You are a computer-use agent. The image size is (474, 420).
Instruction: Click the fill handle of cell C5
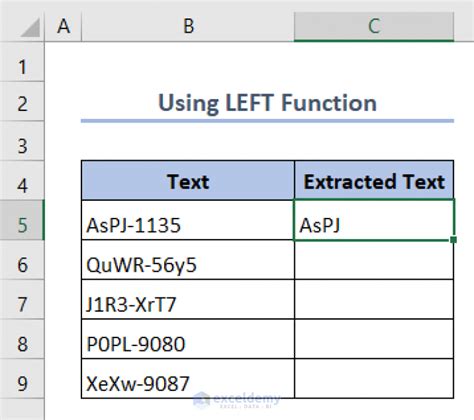[453, 240]
